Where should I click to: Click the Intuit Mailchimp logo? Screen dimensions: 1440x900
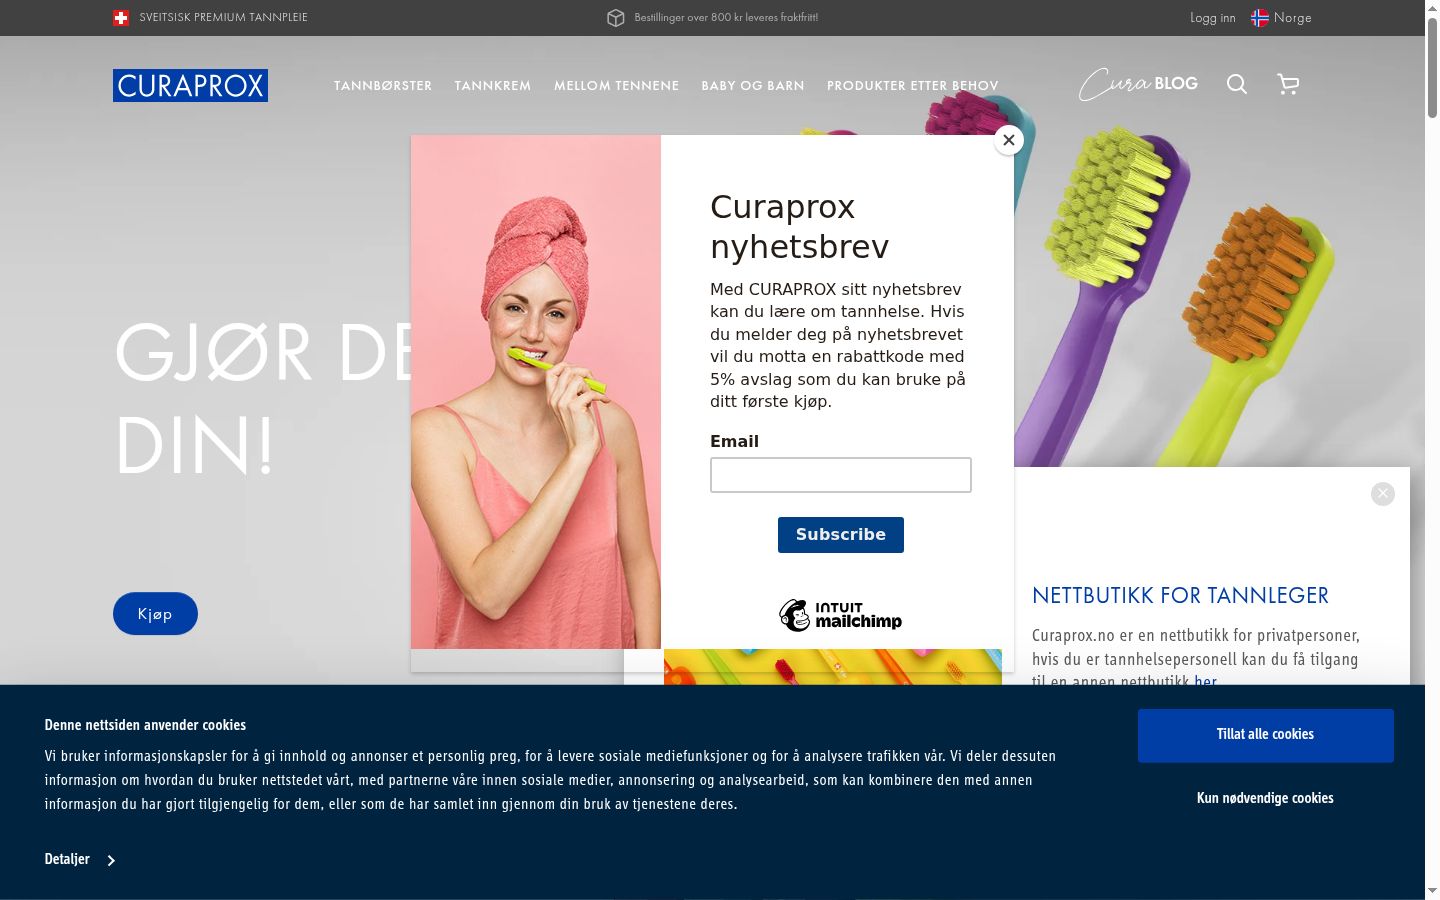pos(840,615)
